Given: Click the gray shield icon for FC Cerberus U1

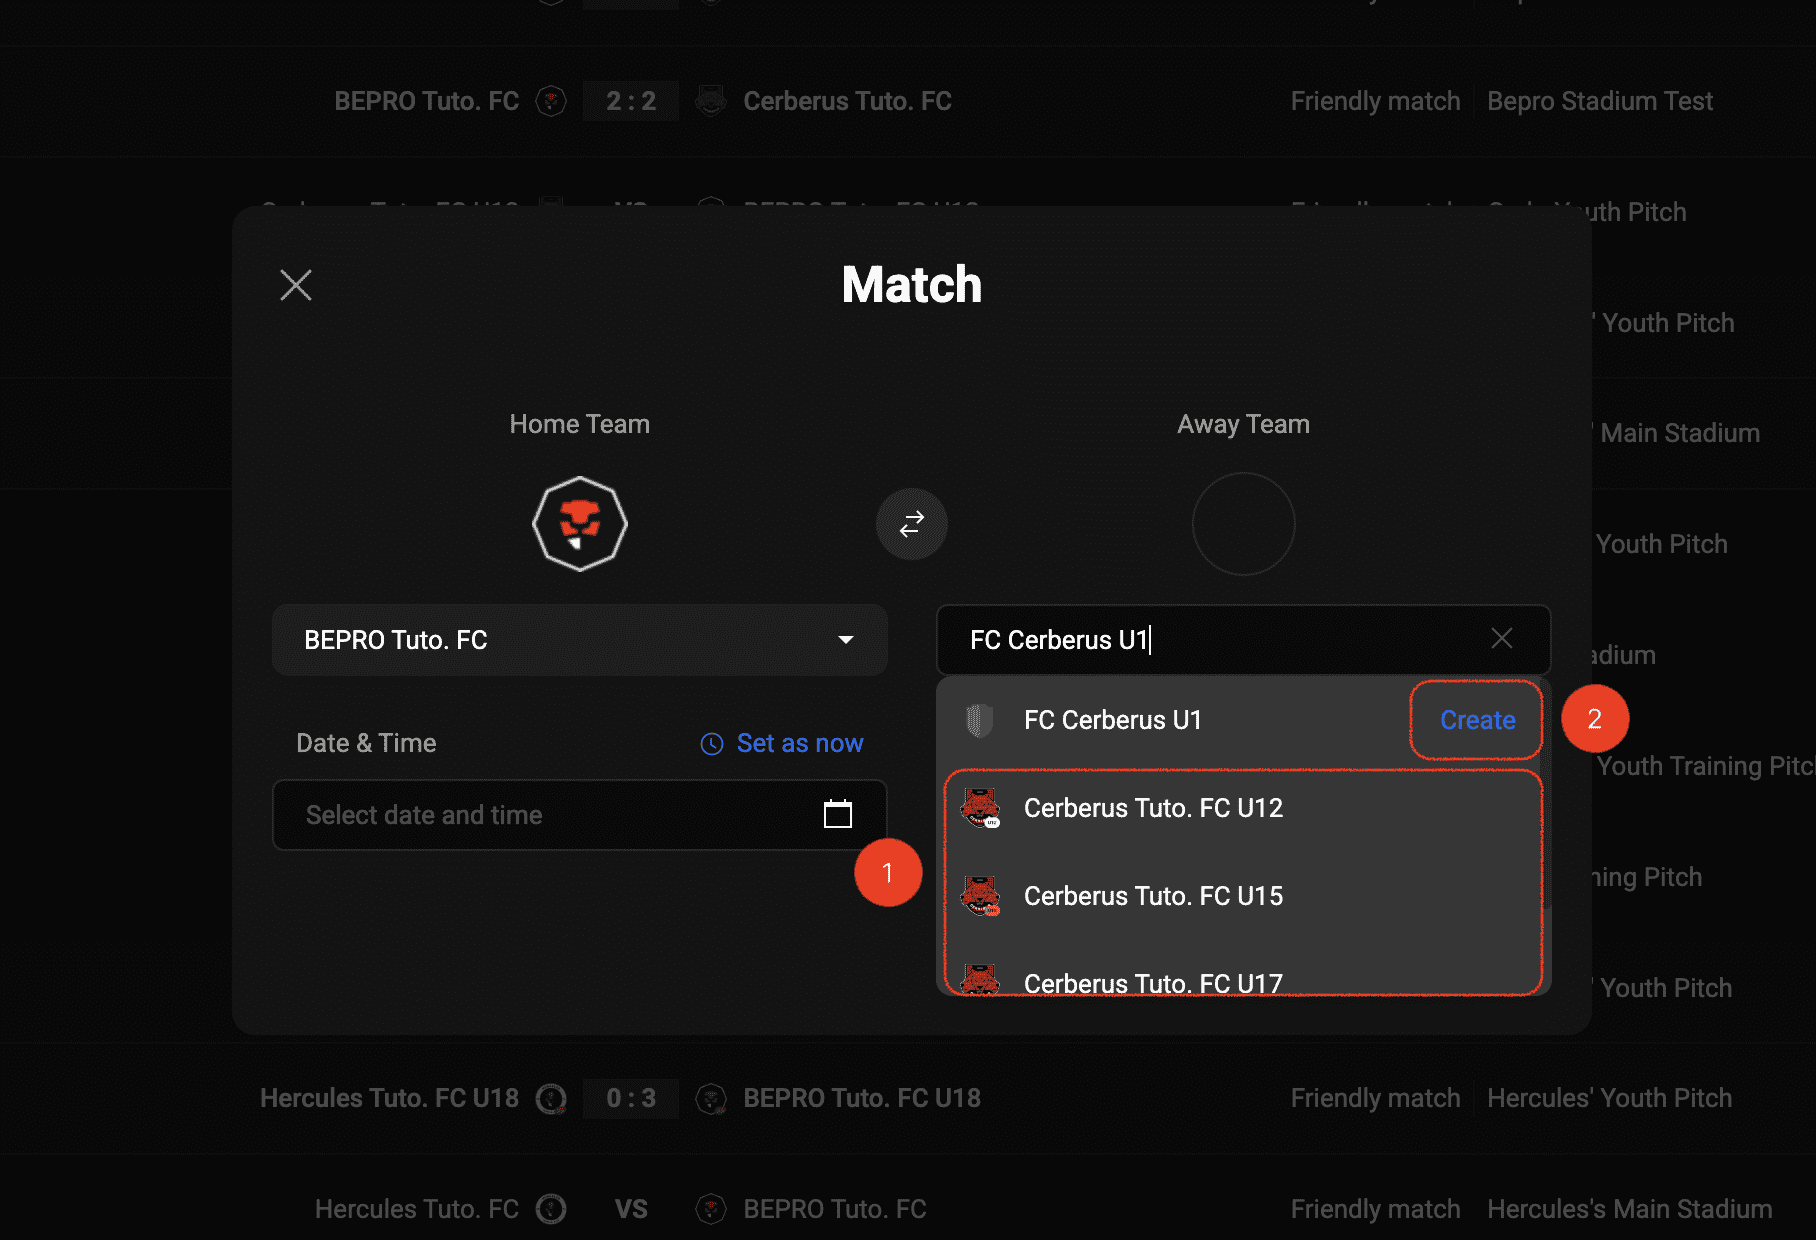Looking at the screenshot, I should 980,720.
